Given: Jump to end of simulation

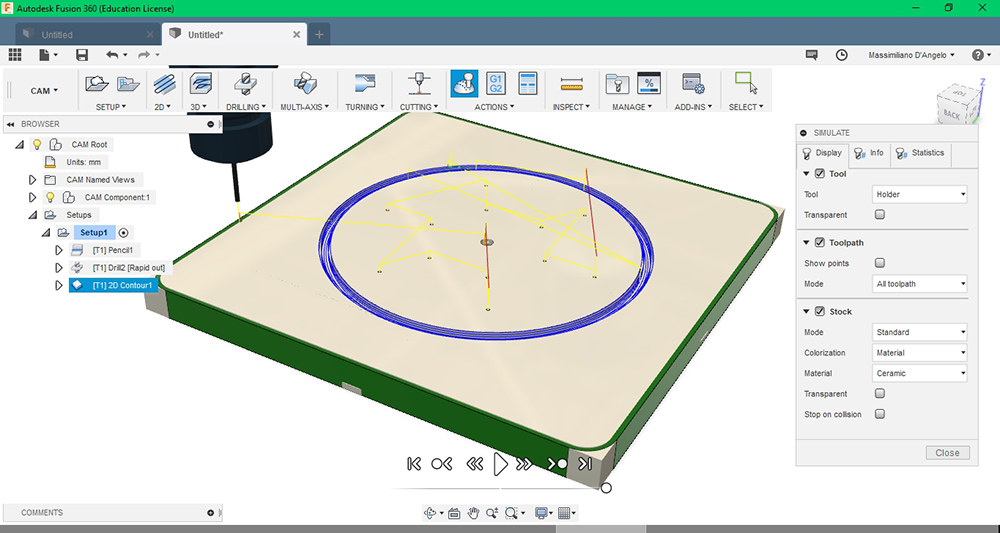Looking at the screenshot, I should 585,464.
